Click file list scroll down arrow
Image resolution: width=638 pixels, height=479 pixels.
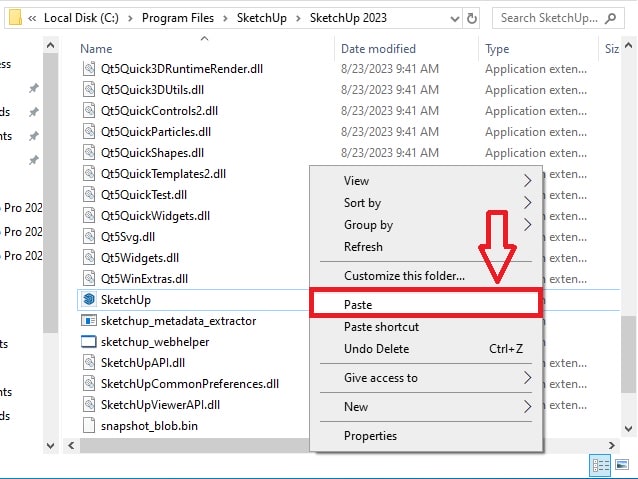pyautogui.click(x=628, y=429)
